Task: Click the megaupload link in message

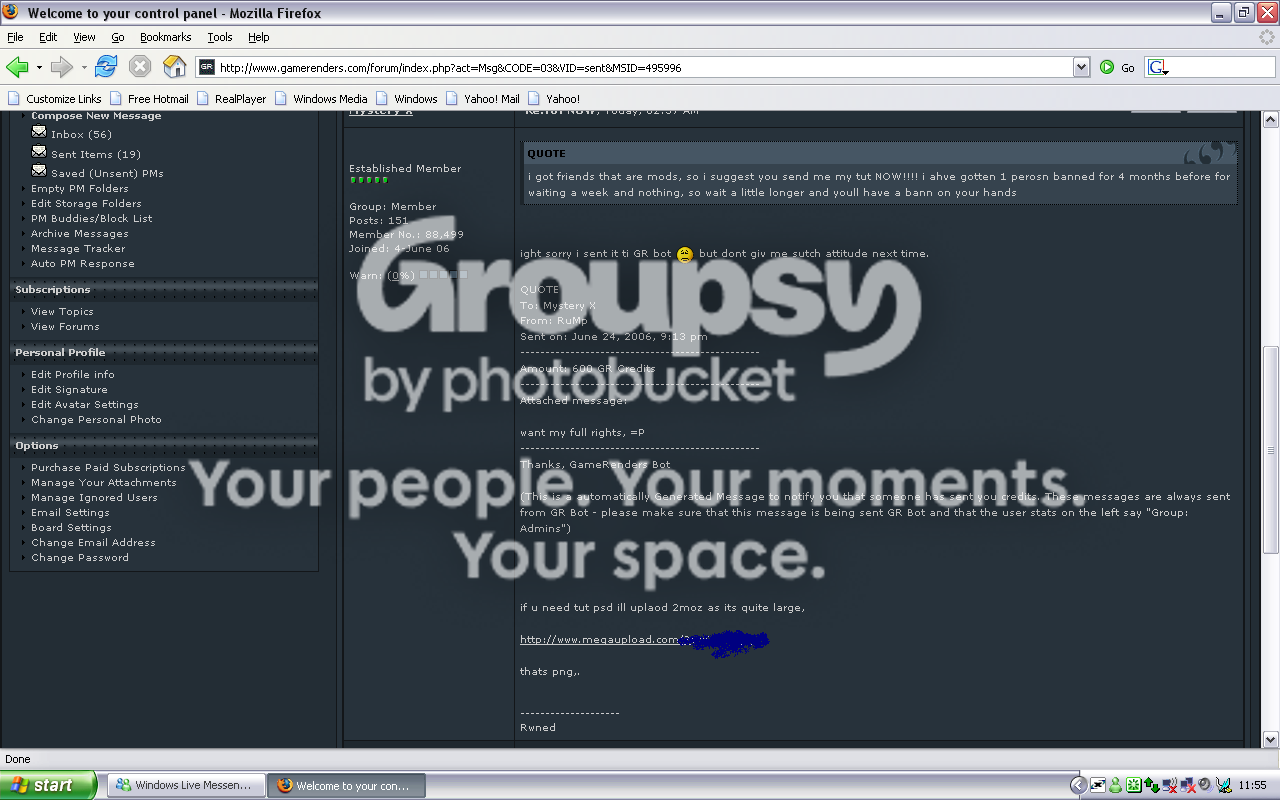Action: point(600,640)
